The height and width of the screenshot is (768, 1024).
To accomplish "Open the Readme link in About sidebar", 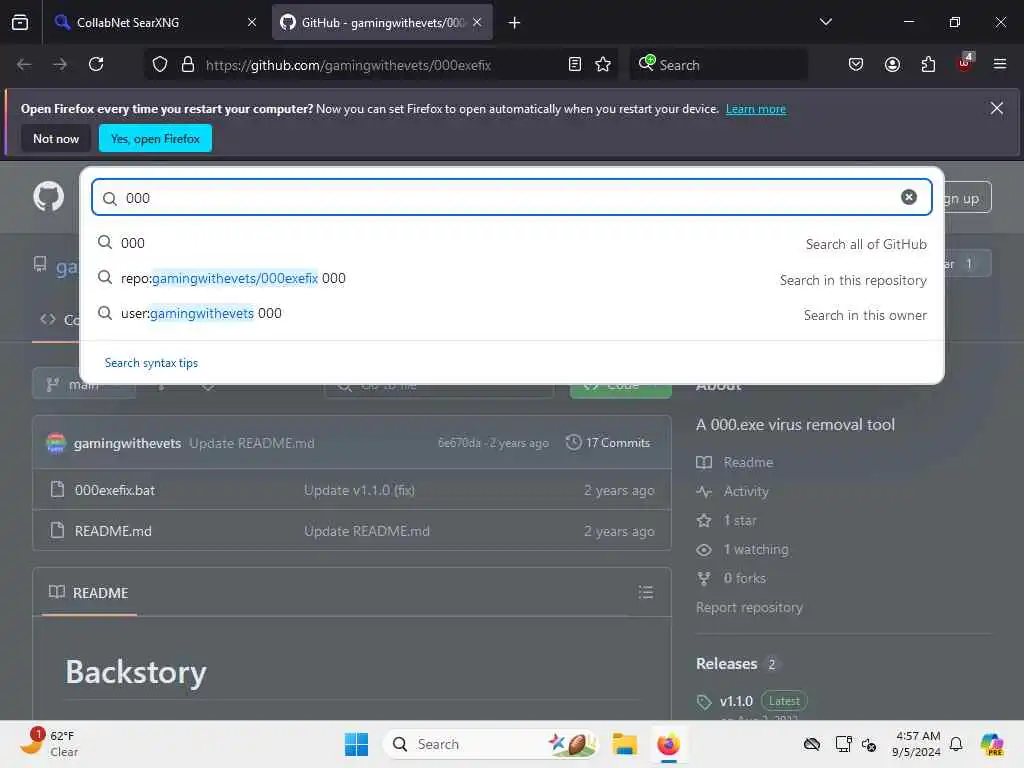I will [x=748, y=462].
